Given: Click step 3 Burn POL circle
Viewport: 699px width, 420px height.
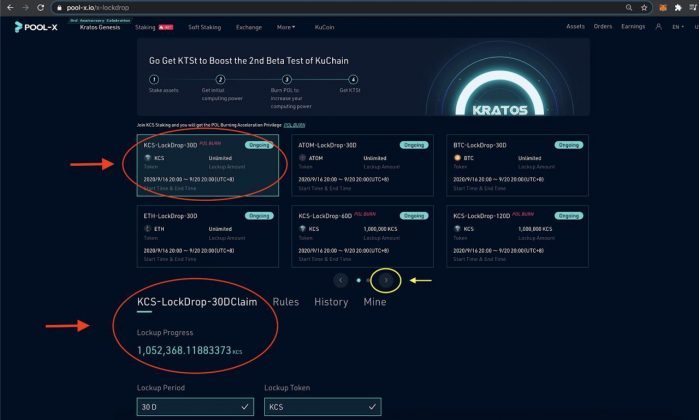Looking at the screenshot, I should tap(287, 79).
